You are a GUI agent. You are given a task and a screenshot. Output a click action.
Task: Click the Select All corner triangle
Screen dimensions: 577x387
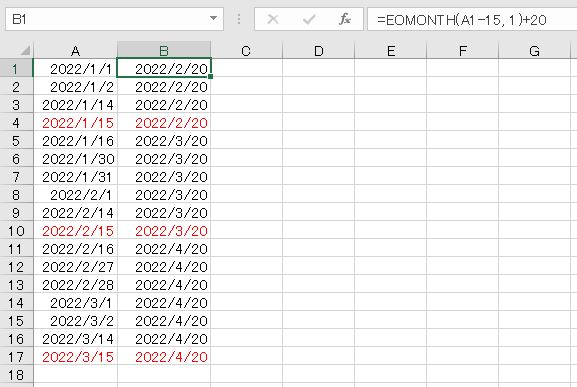[x=25, y=50]
